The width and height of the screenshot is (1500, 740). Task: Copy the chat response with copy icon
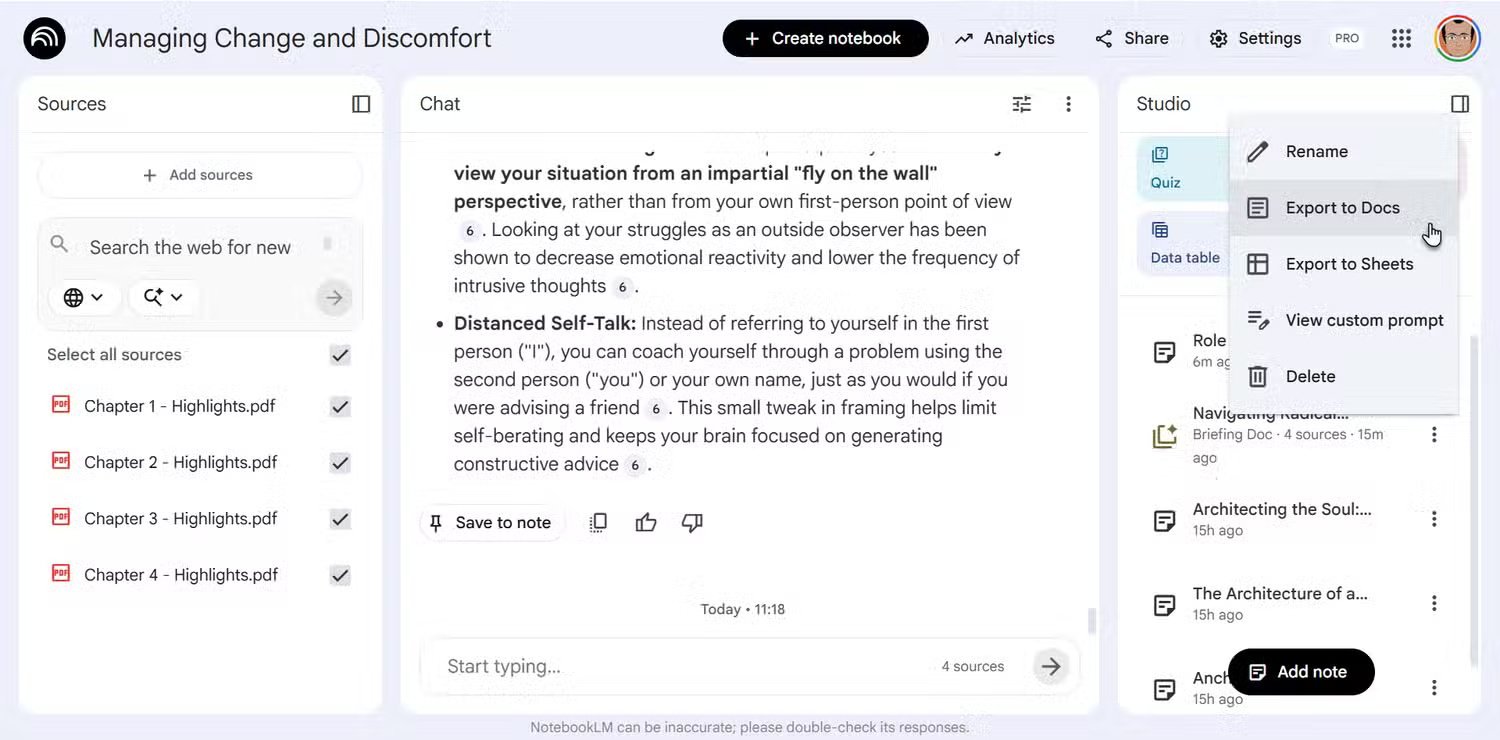(x=598, y=522)
